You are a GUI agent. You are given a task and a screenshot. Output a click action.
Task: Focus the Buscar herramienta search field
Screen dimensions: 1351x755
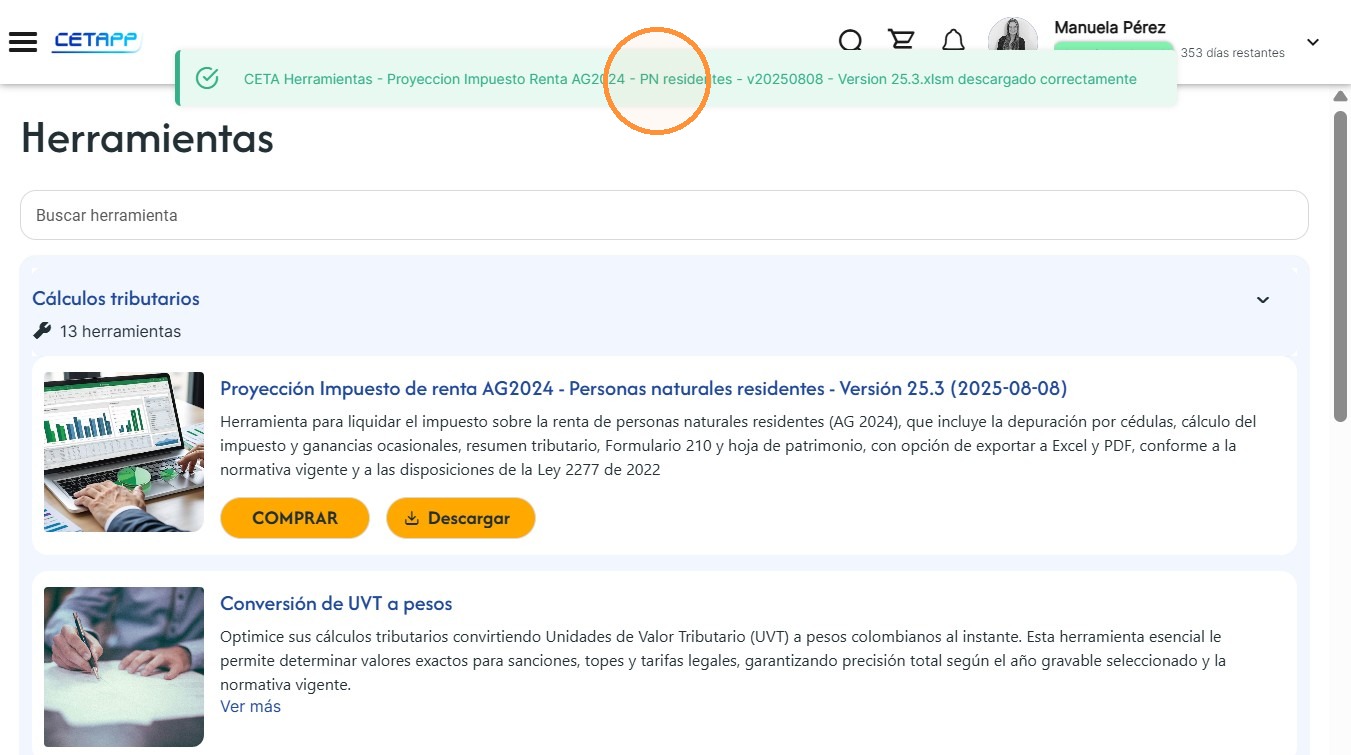664,215
